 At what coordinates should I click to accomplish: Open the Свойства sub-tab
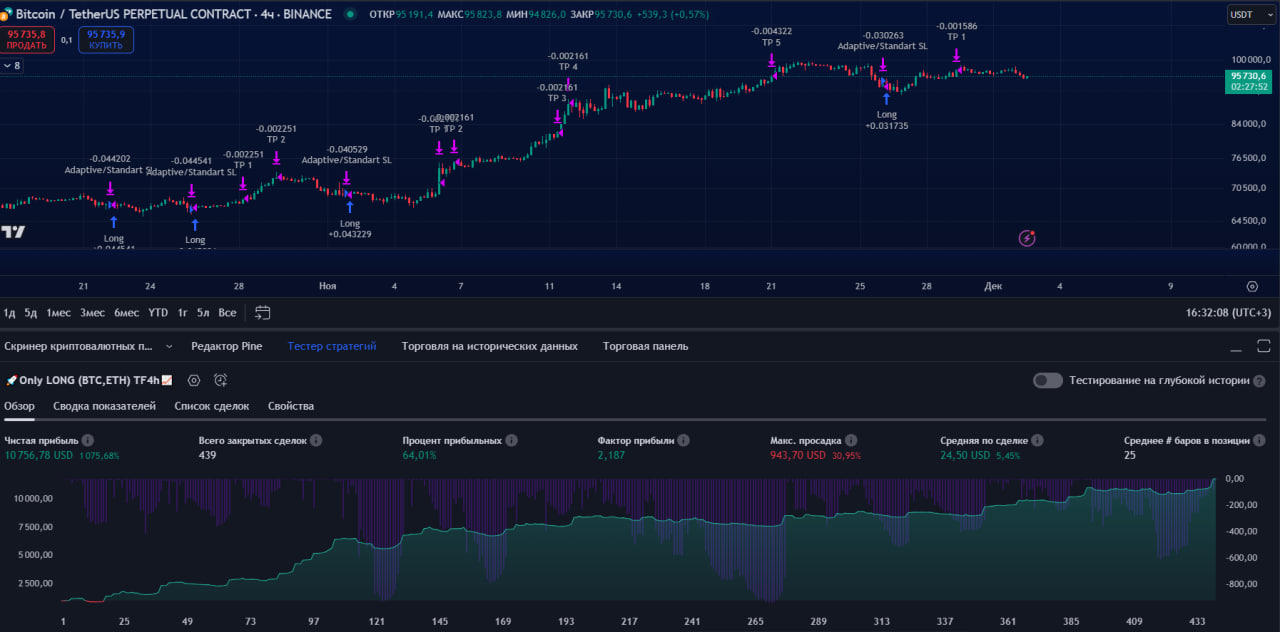tap(291, 406)
